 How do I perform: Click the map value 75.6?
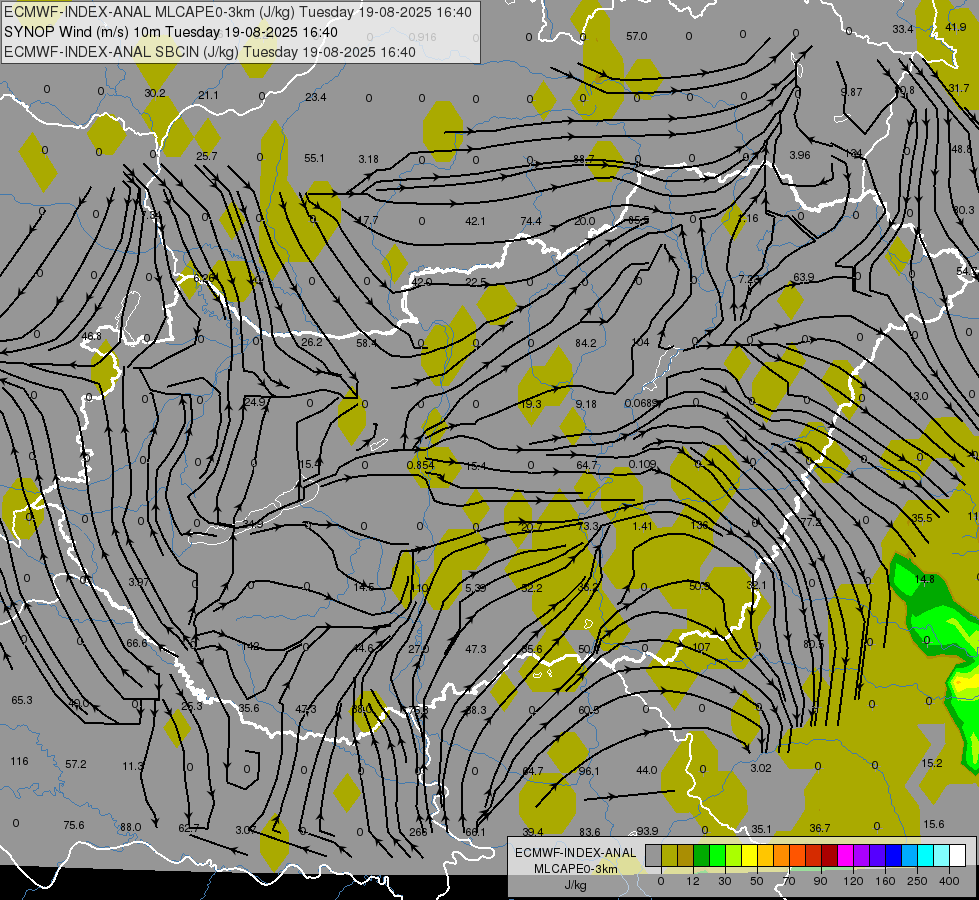click(74, 825)
